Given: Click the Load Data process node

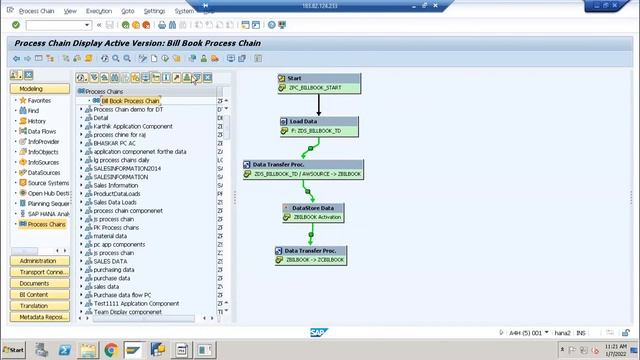Looking at the screenshot, I should [x=319, y=127].
